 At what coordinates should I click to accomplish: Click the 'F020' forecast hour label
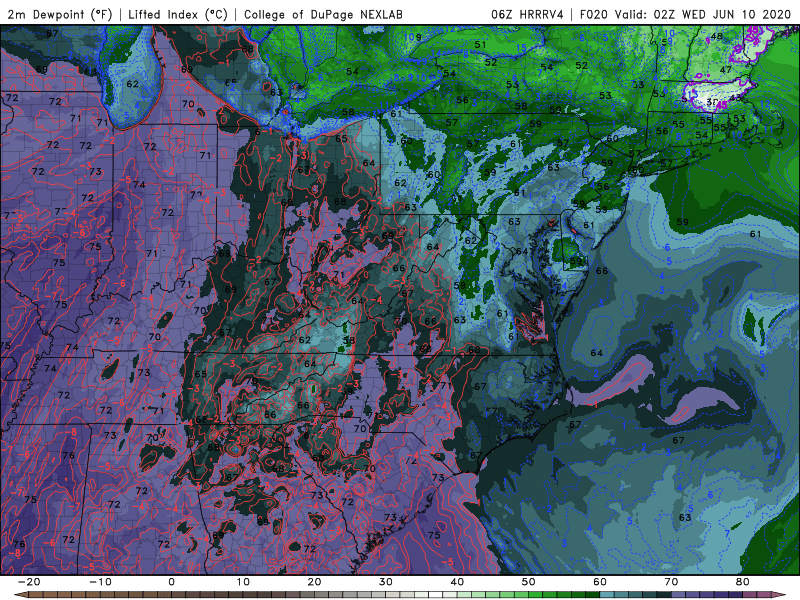593,14
